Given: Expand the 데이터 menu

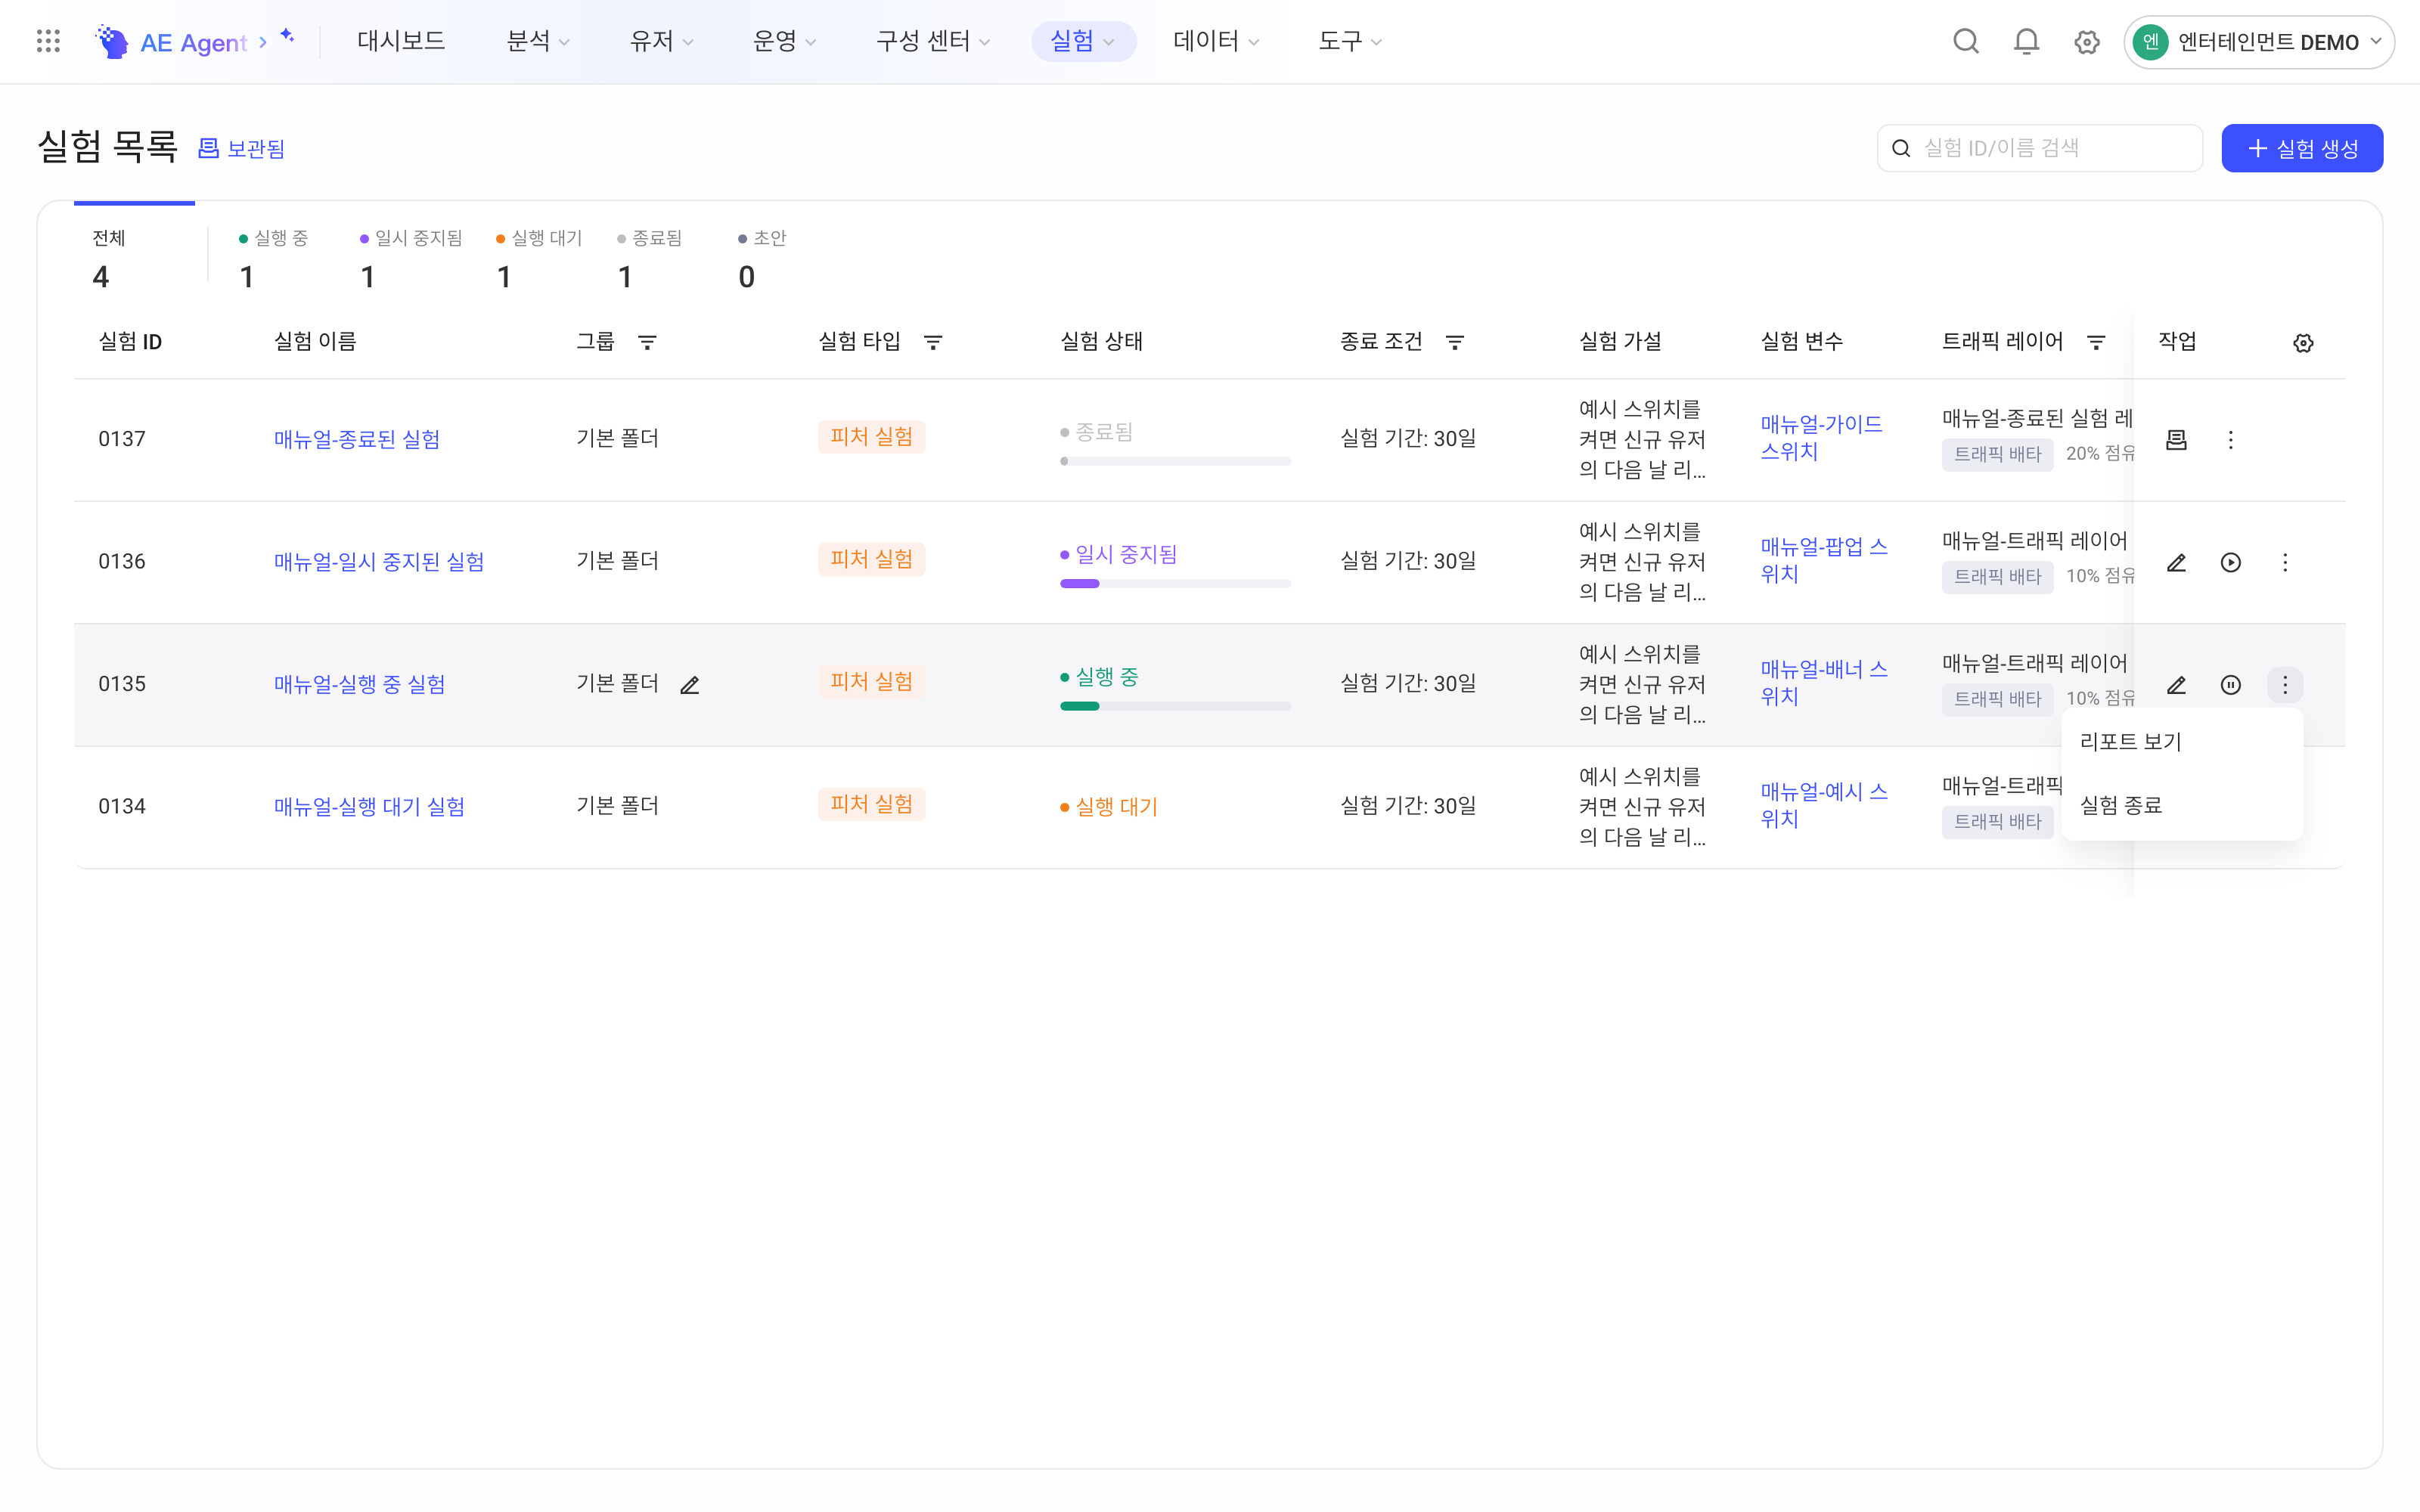Looking at the screenshot, I should 1215,41.
